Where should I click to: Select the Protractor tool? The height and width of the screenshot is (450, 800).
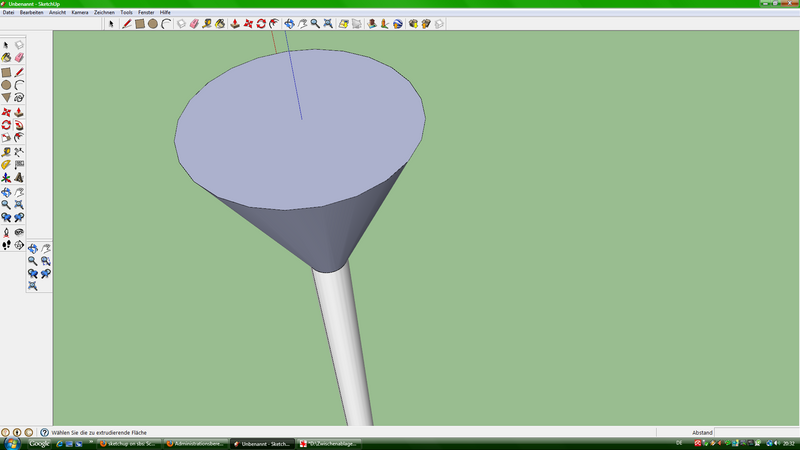click(x=6, y=163)
